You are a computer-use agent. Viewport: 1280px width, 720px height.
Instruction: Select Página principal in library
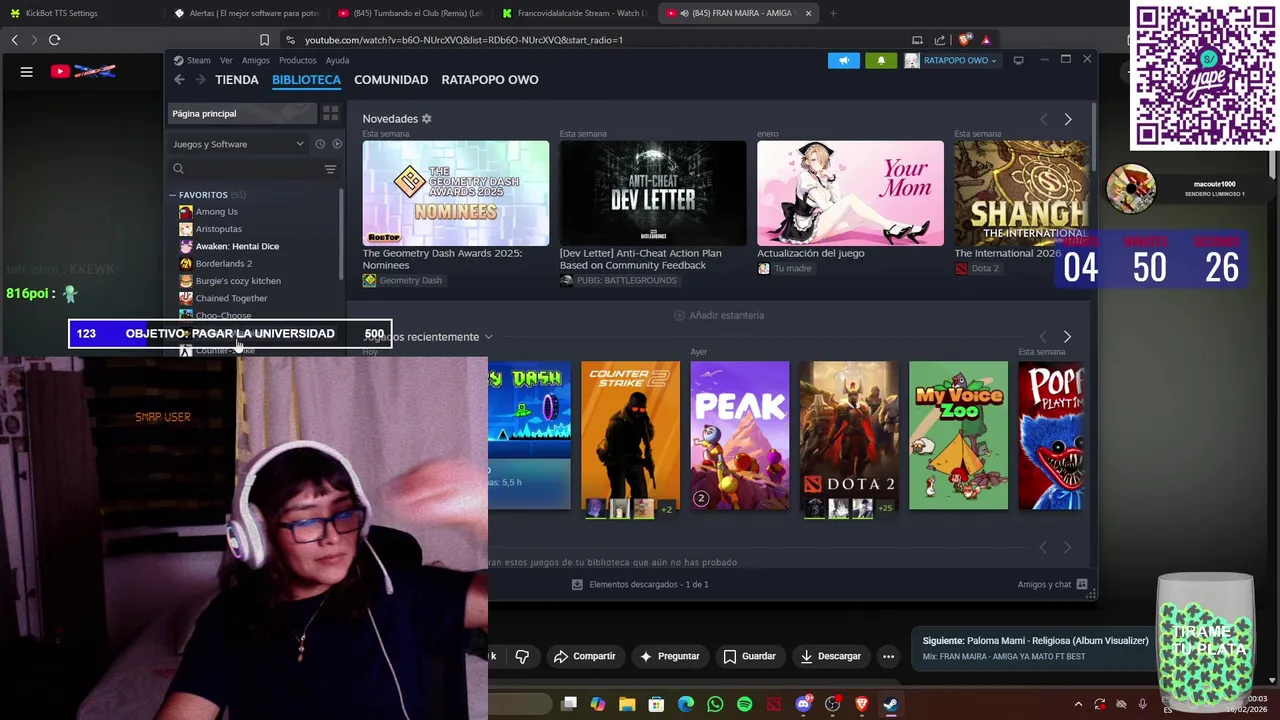coord(242,114)
